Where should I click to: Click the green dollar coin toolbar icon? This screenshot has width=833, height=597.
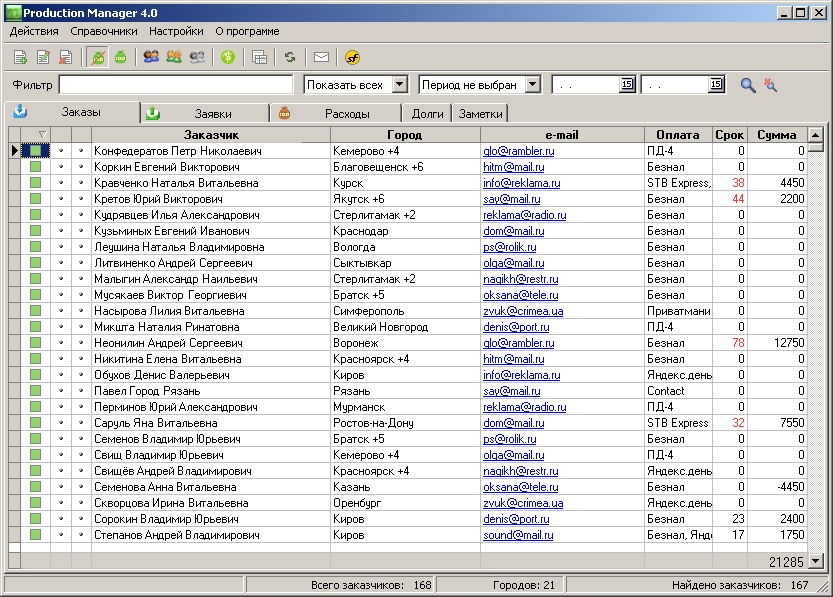pos(227,58)
